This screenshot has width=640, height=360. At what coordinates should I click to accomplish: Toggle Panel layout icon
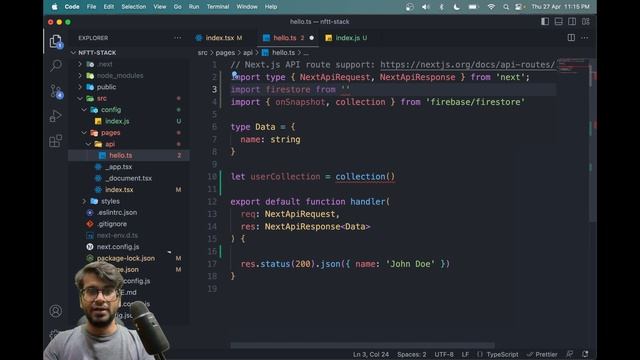[x=558, y=22]
